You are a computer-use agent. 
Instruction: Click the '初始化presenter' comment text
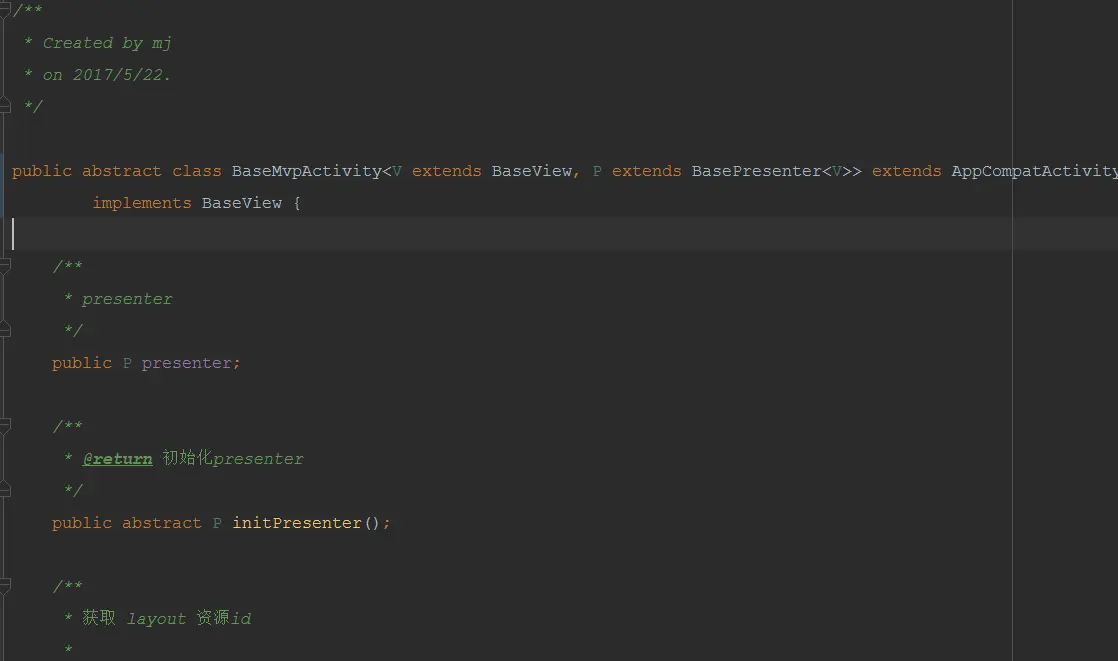click(x=233, y=458)
